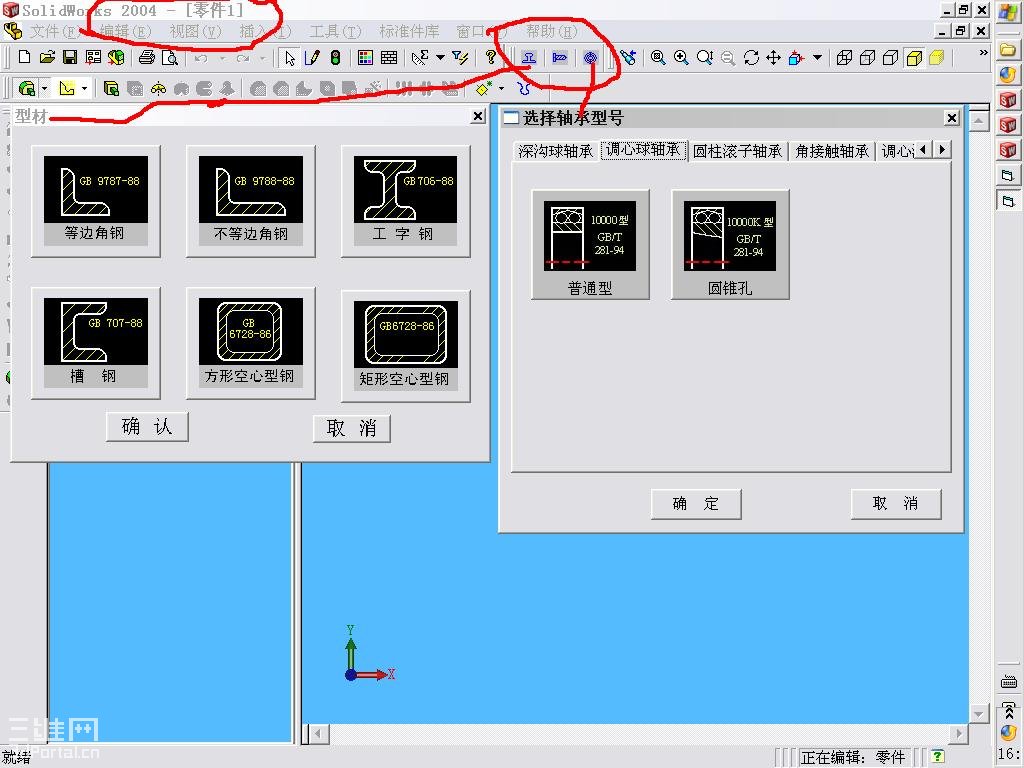Image resolution: width=1024 pixels, height=768 pixels.
Task: Open the 工具 (Tools) menu
Action: 335,31
